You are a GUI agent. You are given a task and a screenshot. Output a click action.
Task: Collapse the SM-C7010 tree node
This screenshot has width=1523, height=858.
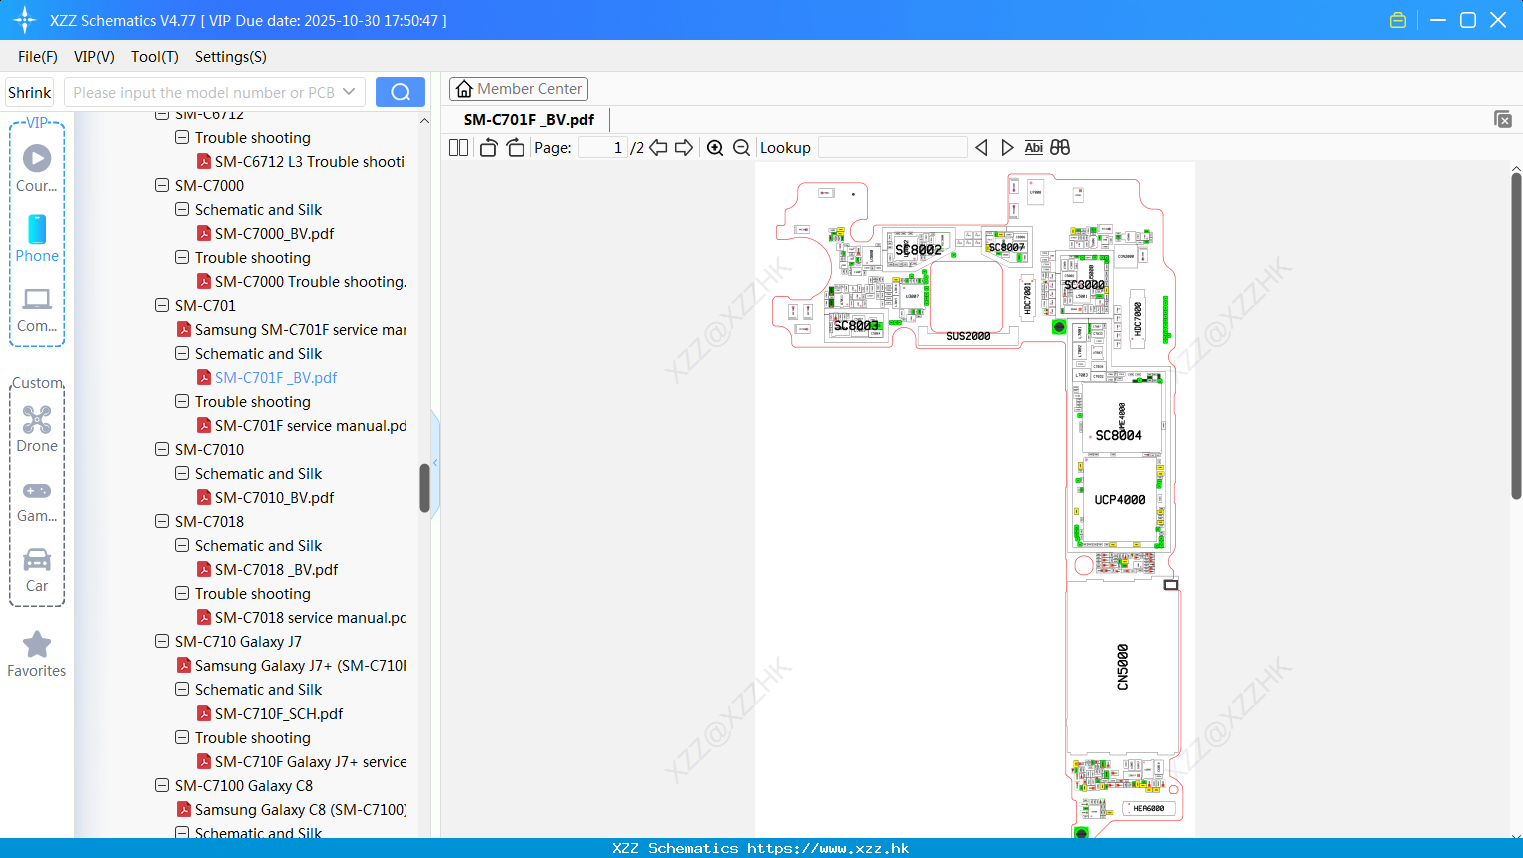[162, 449]
